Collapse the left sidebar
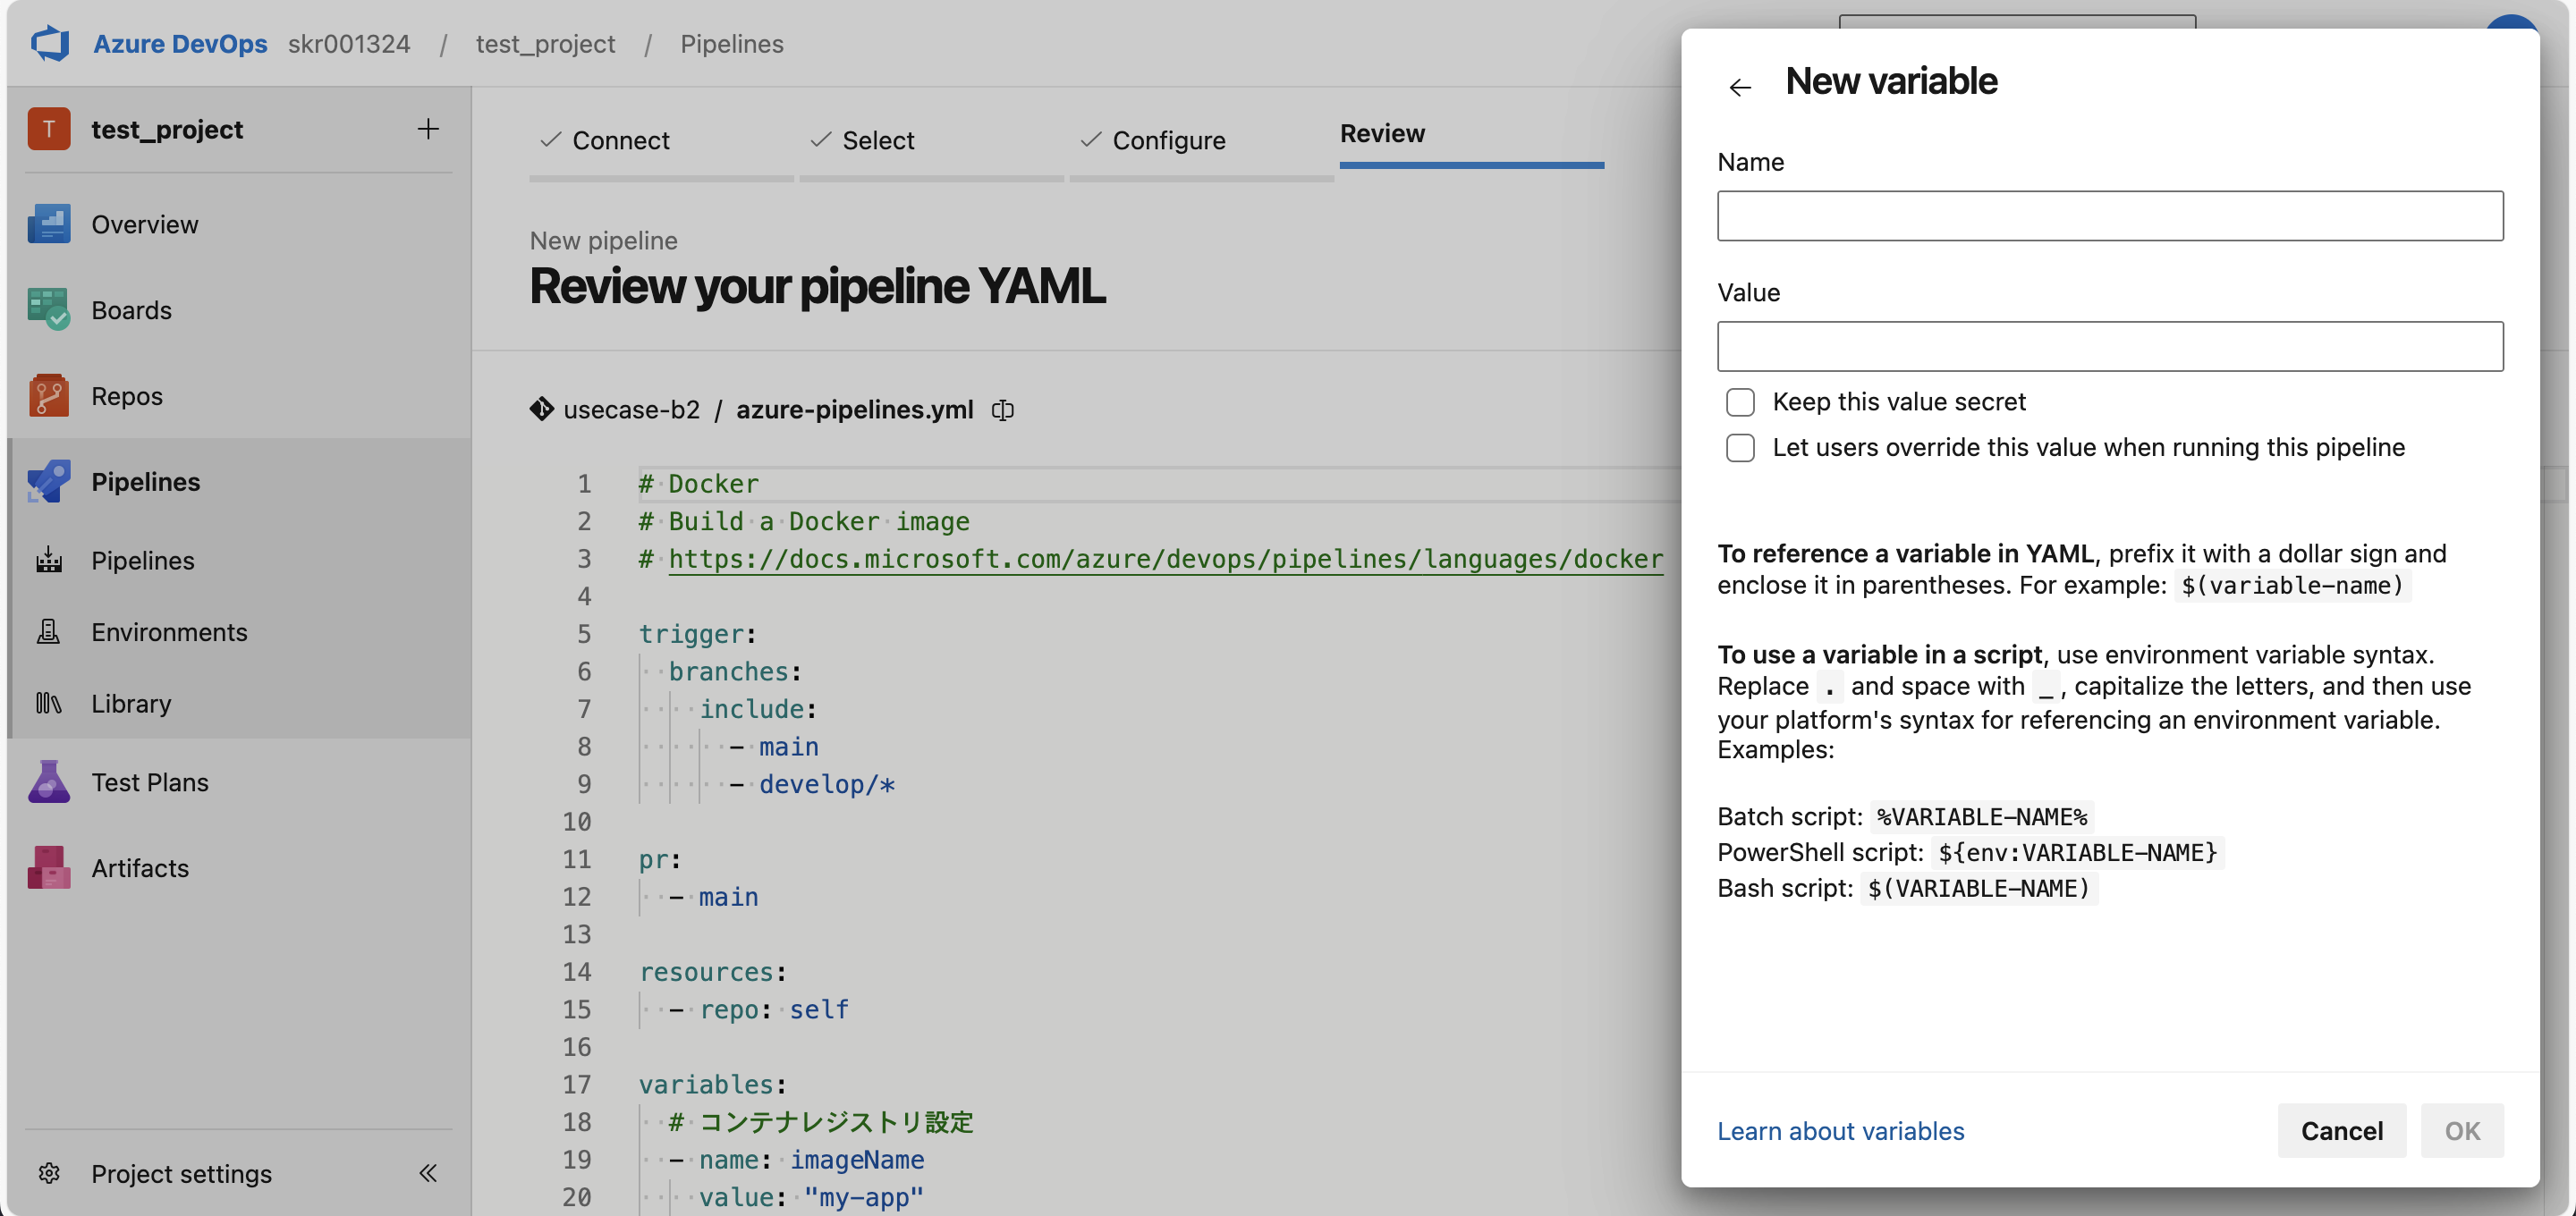This screenshot has width=2576, height=1216. tap(428, 1173)
